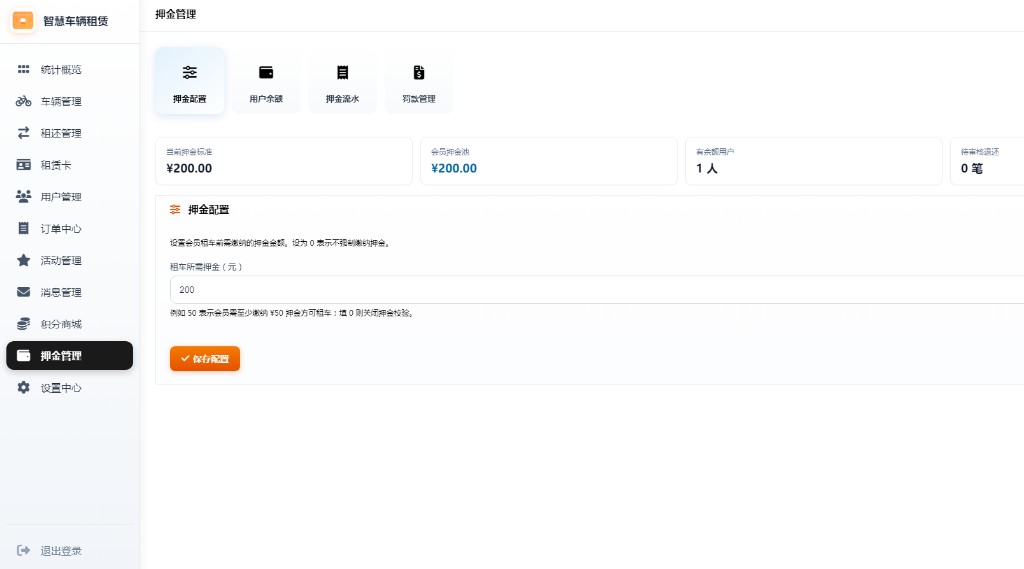Click the receipt icon in 押金流水 tab
This screenshot has width=1024, height=569.
(342, 72)
